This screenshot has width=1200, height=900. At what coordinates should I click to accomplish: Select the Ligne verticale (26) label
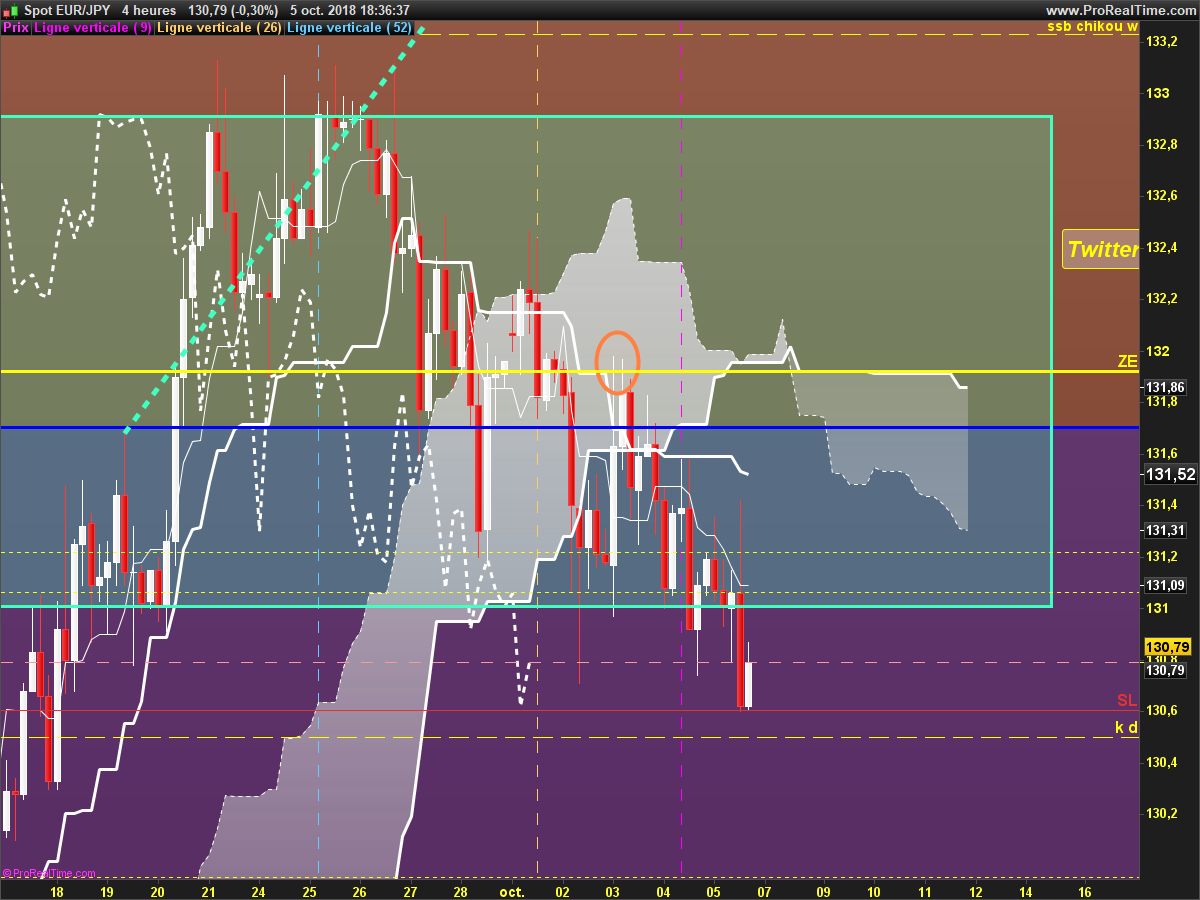coord(219,27)
